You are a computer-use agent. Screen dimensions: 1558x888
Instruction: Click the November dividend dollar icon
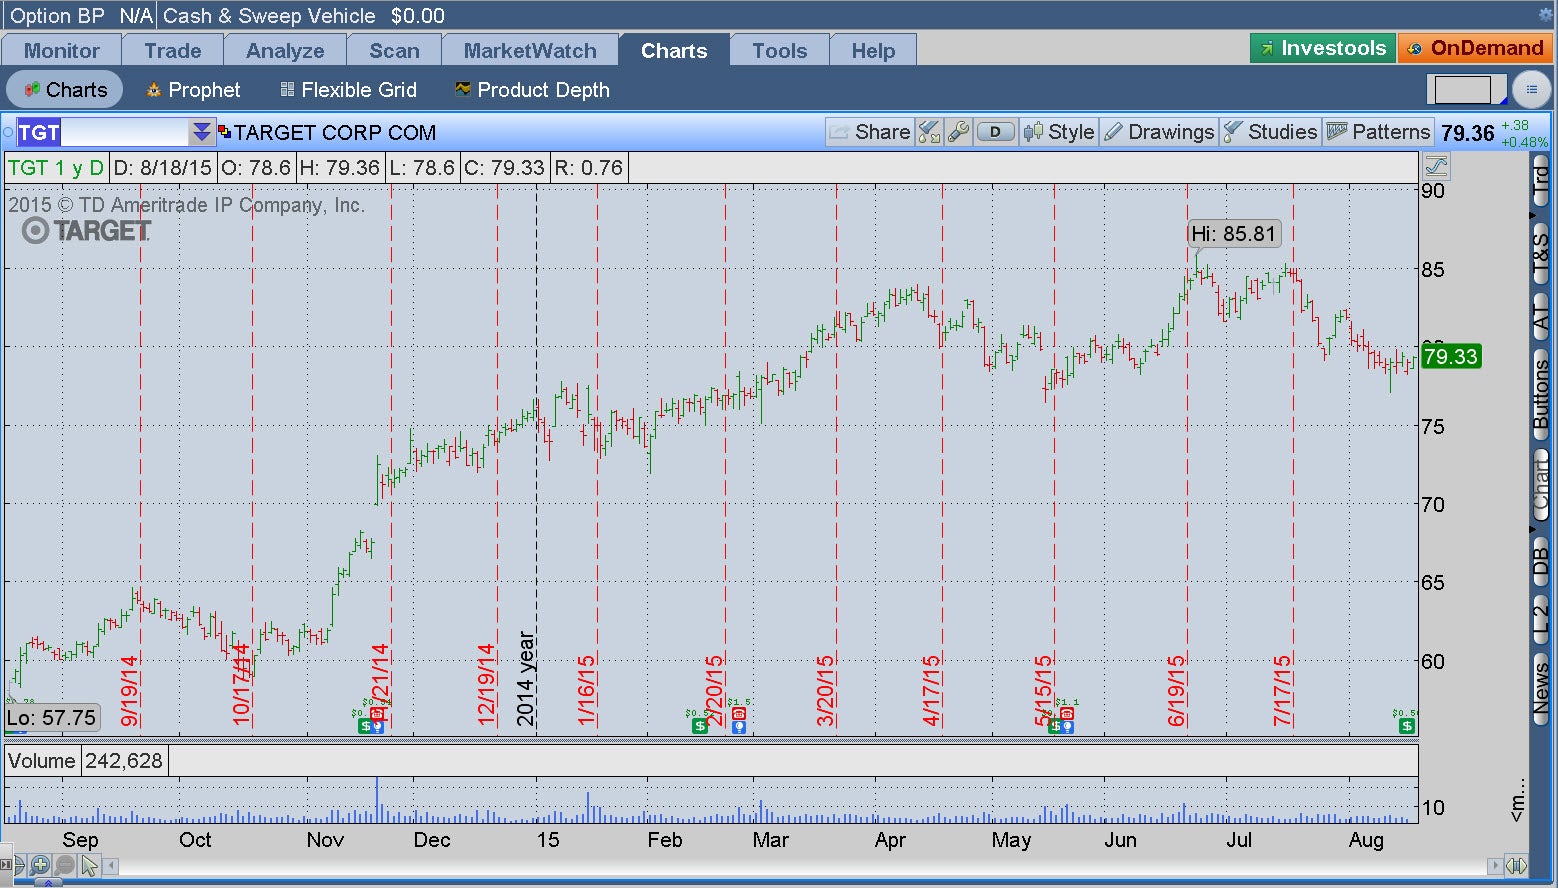click(x=366, y=727)
